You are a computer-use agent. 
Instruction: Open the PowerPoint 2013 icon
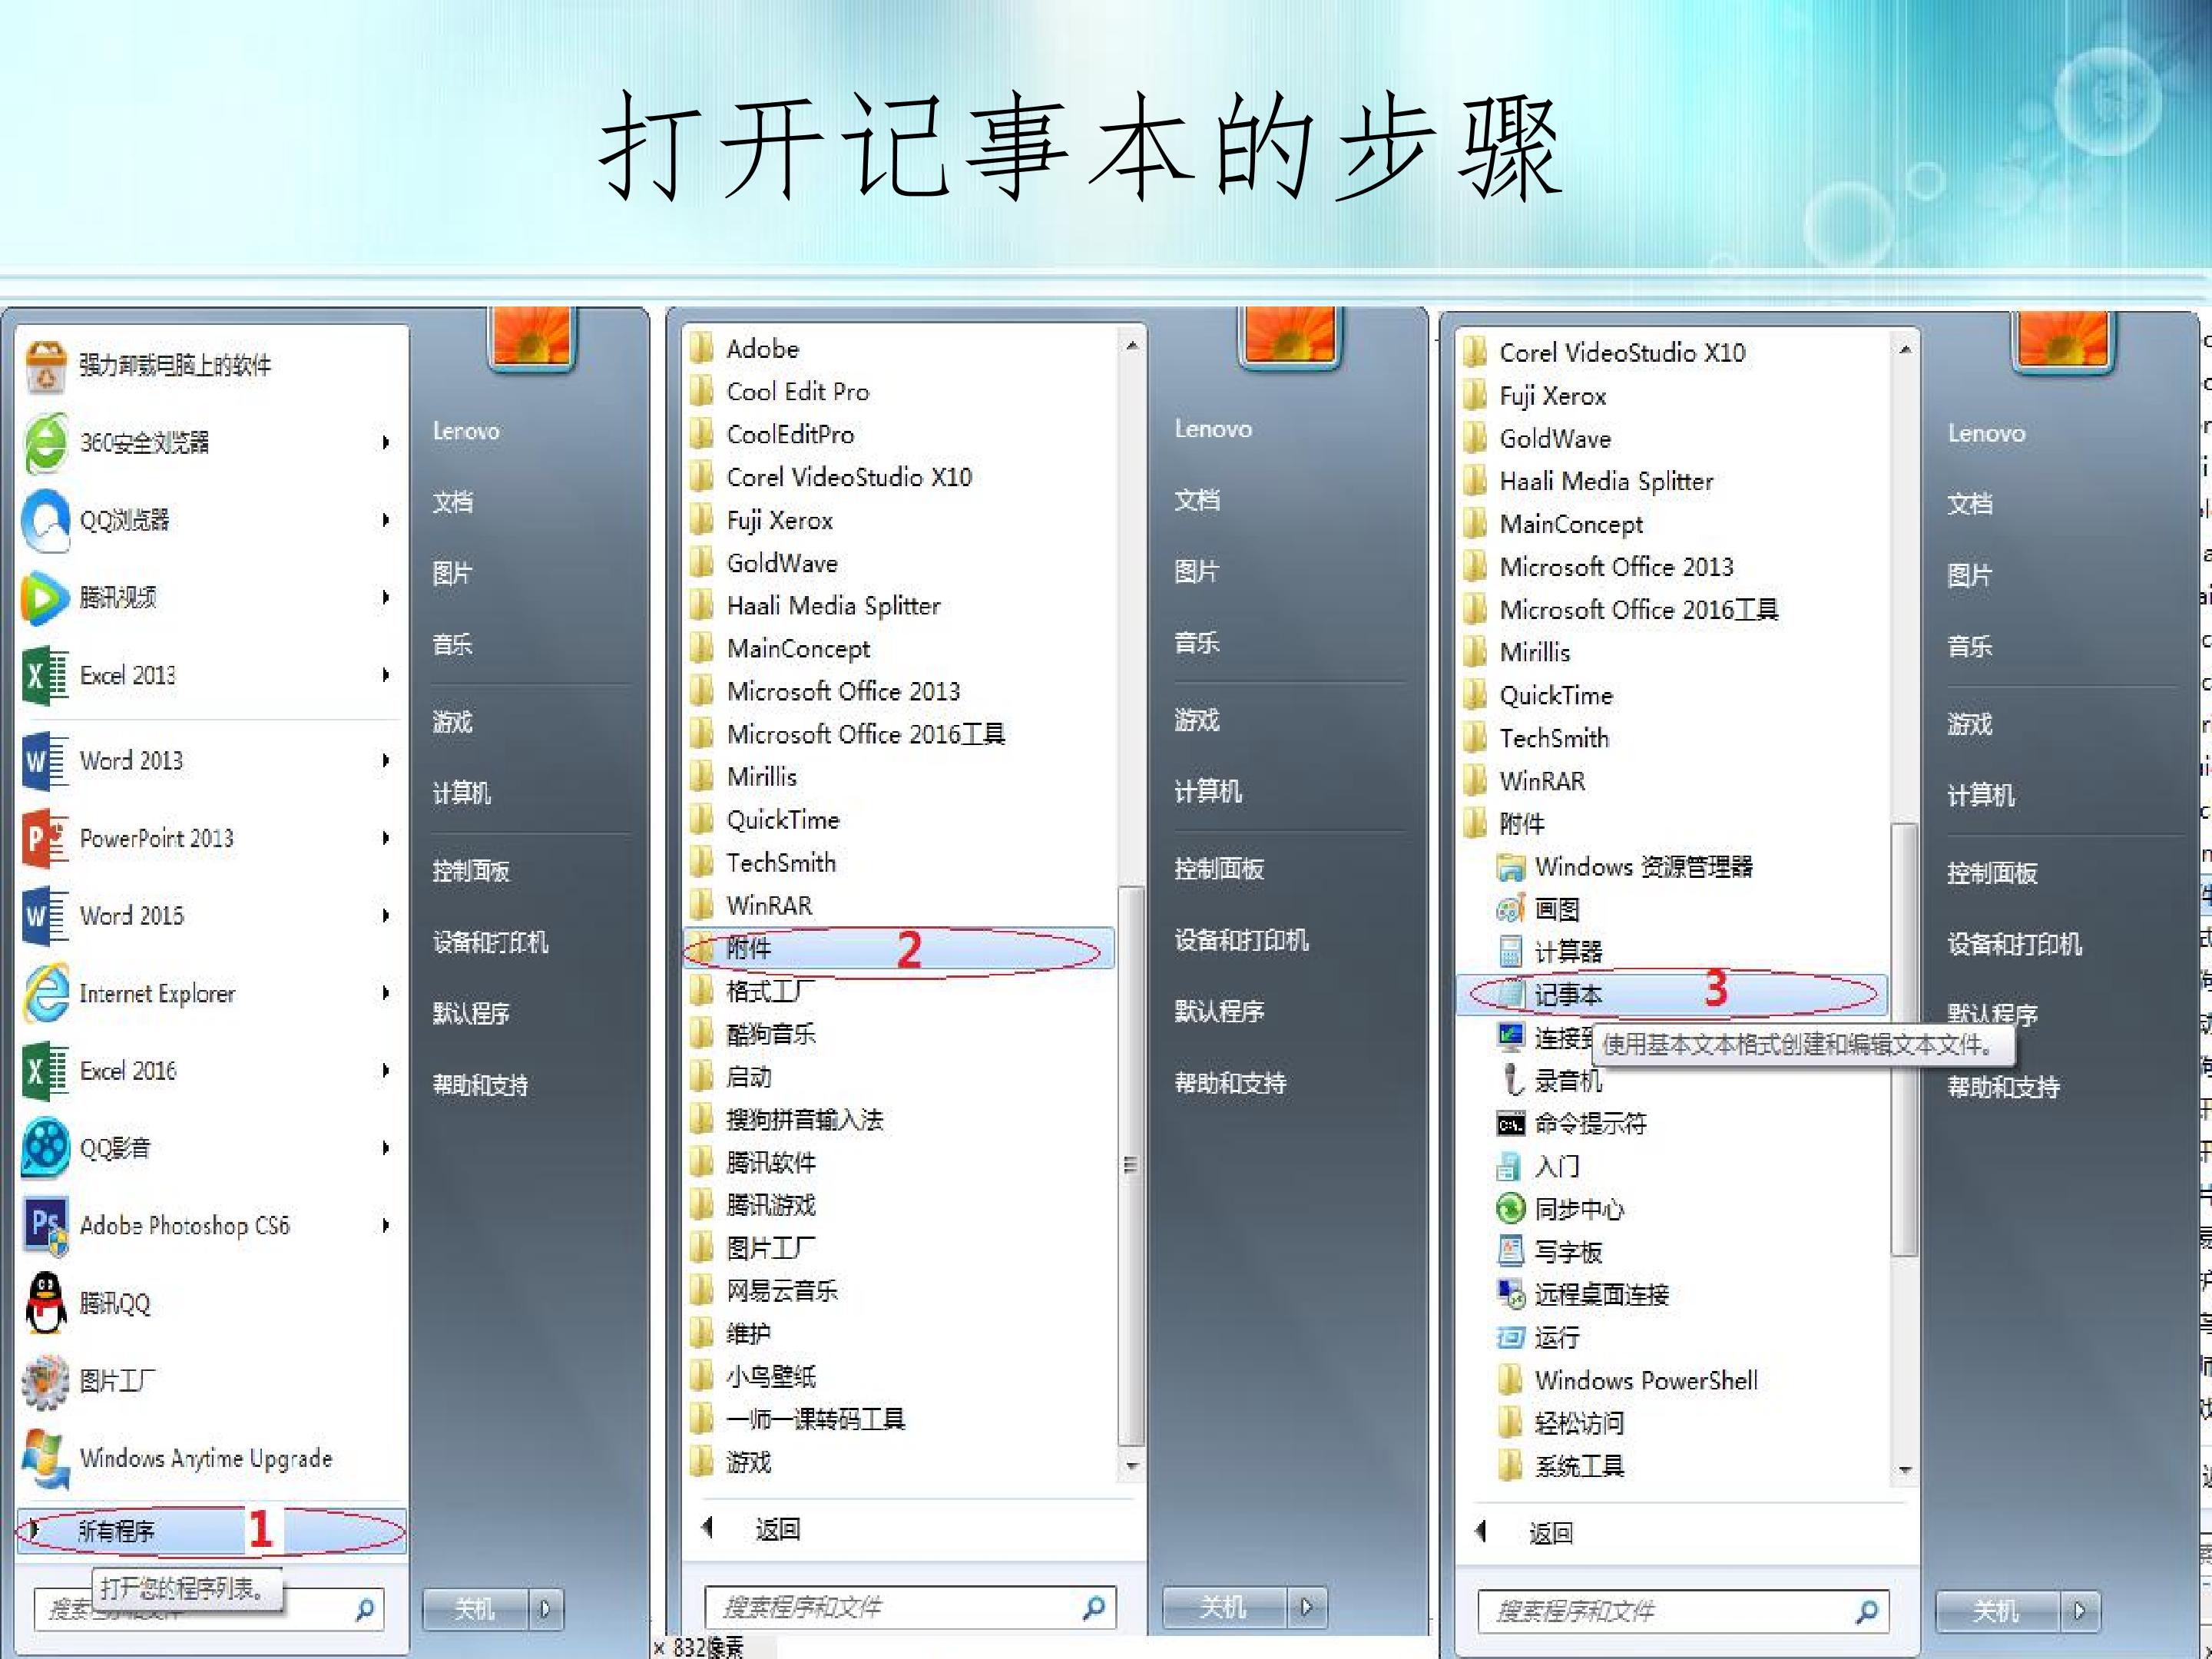(46, 838)
